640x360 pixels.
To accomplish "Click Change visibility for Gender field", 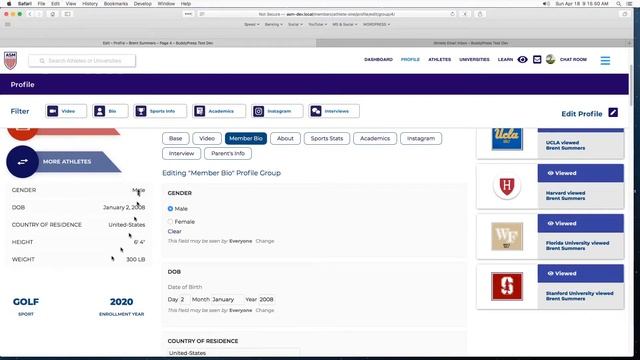I will click(264, 241).
